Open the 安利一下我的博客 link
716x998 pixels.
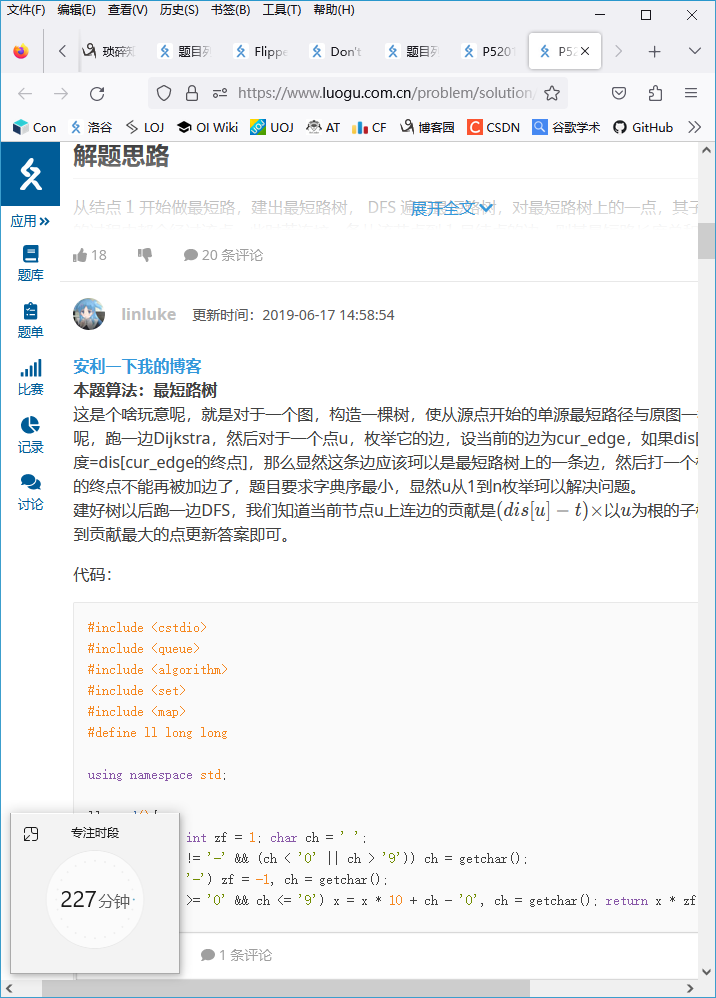(137, 366)
